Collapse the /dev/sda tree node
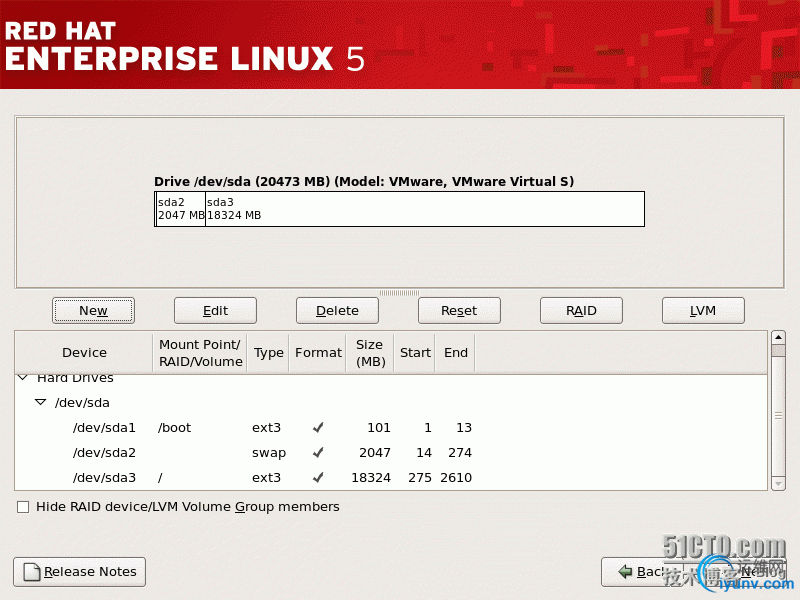 [41, 403]
